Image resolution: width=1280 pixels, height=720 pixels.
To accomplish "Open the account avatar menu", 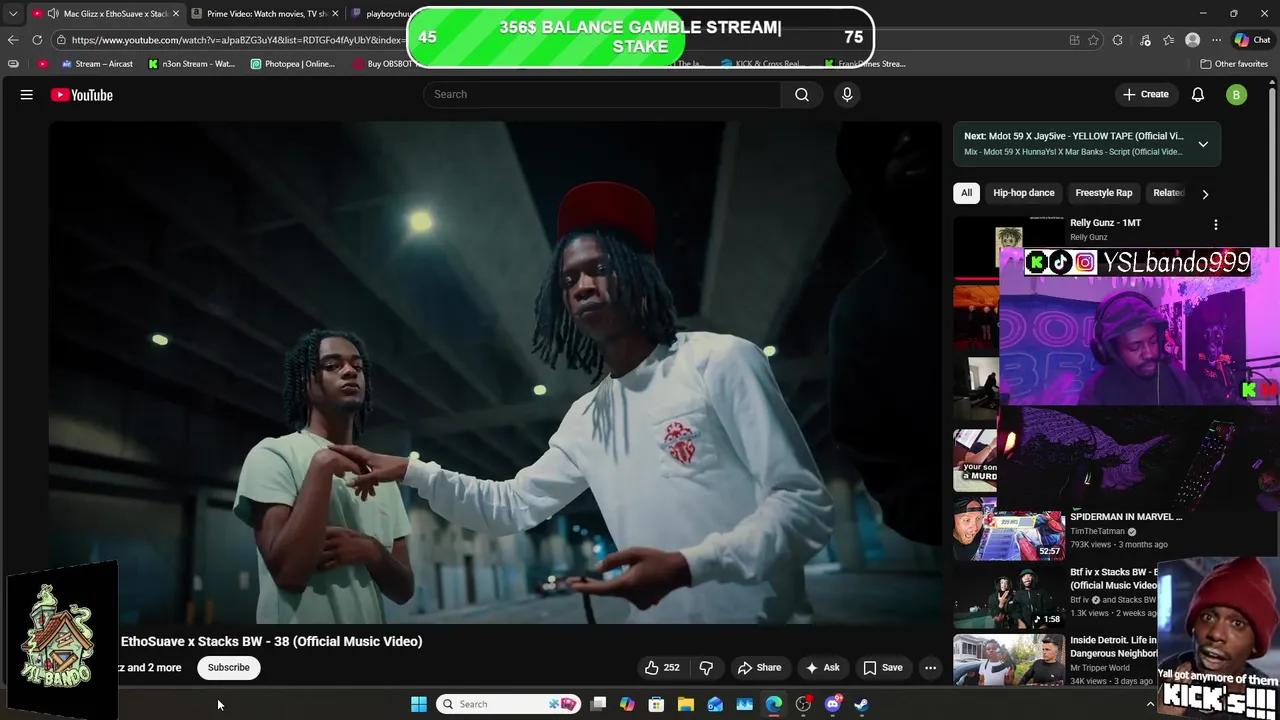I will point(1237,95).
